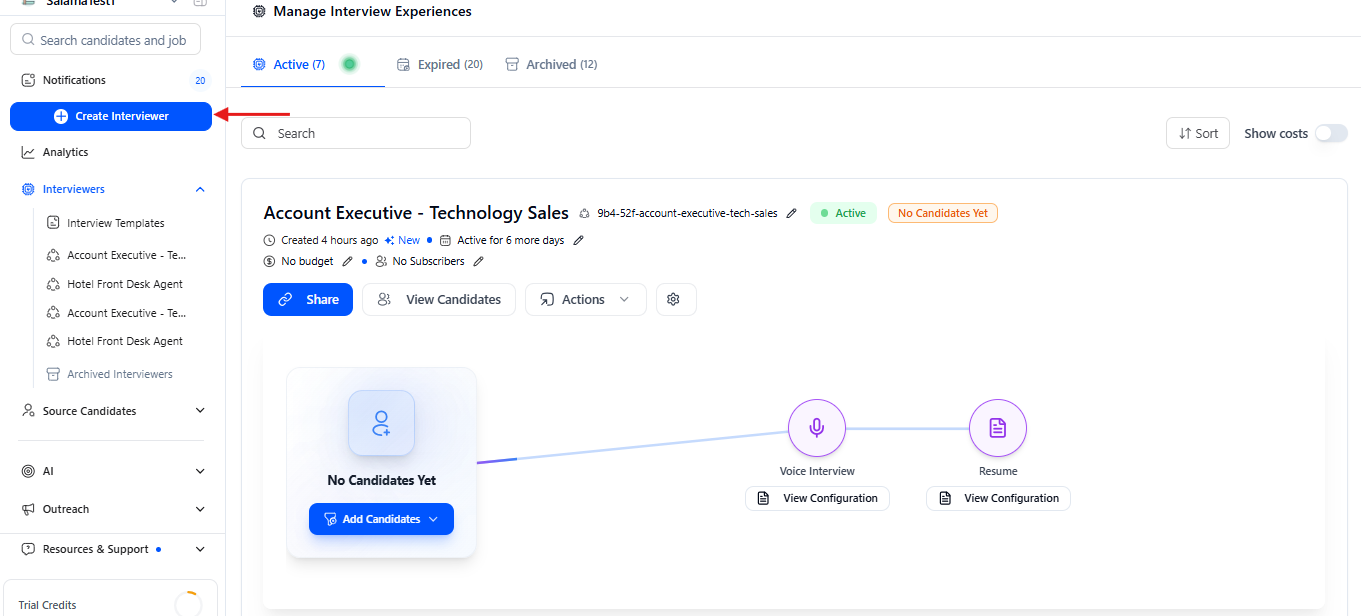Edit the budget pencil icon
Viewport: 1361px width, 616px height.
(x=348, y=261)
